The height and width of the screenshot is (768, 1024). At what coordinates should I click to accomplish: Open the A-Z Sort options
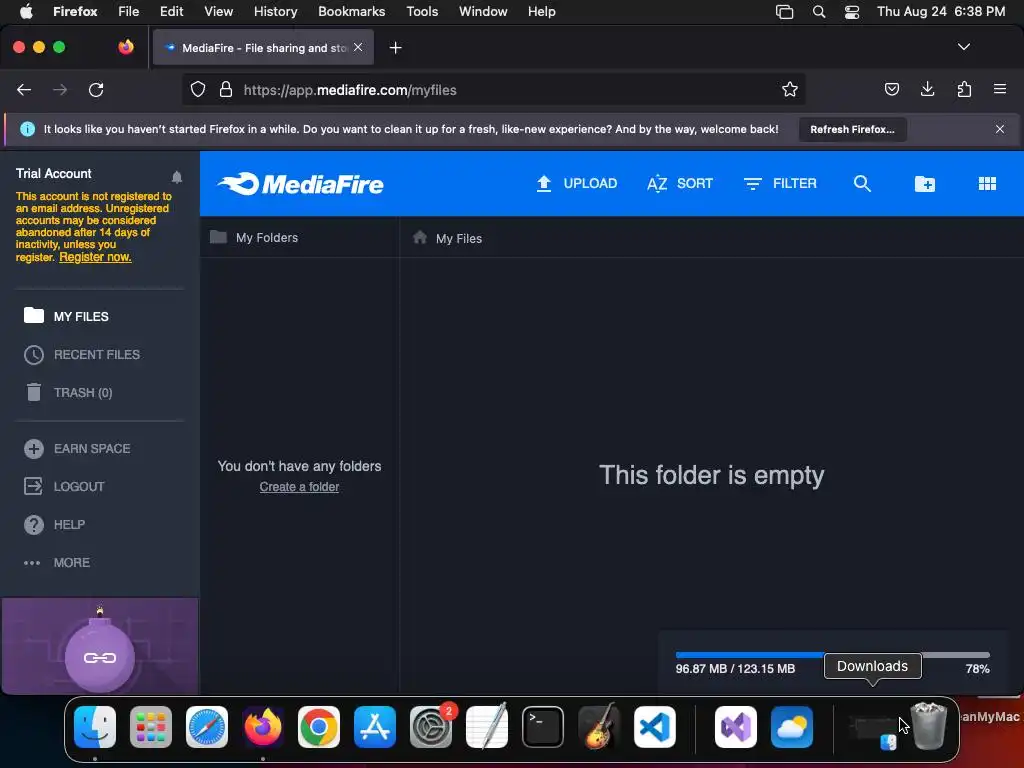point(679,184)
